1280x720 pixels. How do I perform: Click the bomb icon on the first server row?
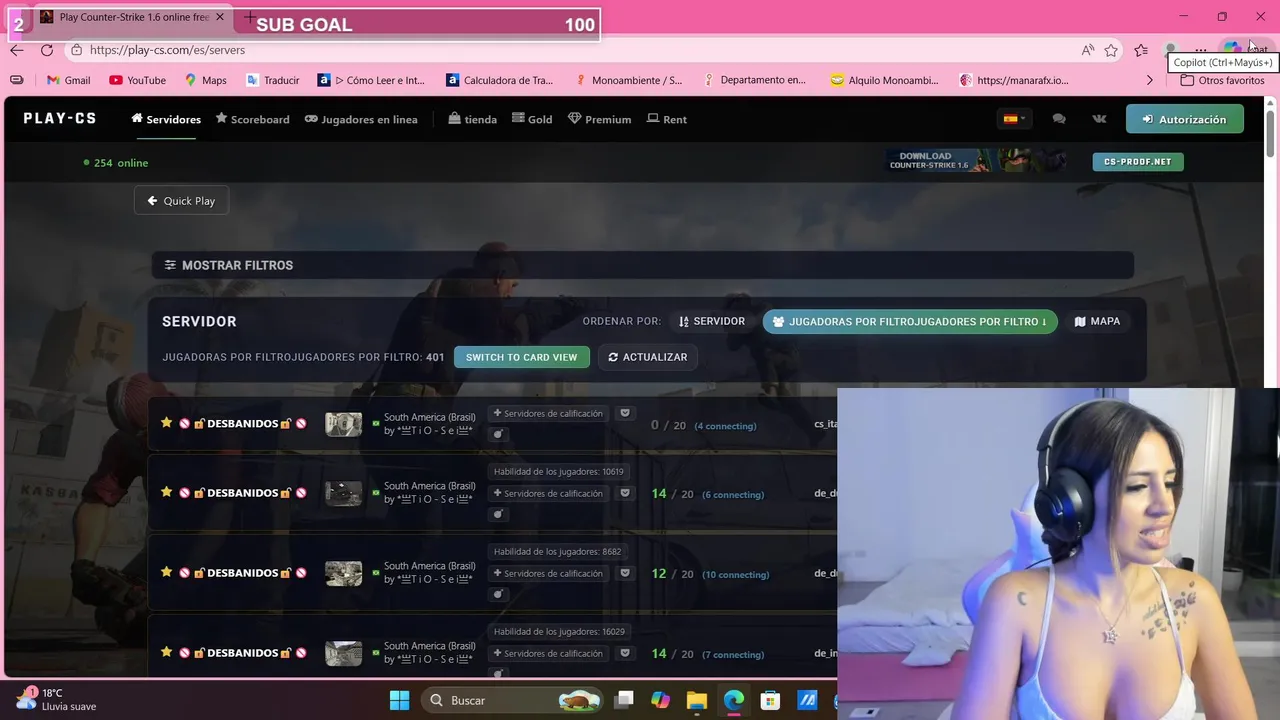click(498, 434)
